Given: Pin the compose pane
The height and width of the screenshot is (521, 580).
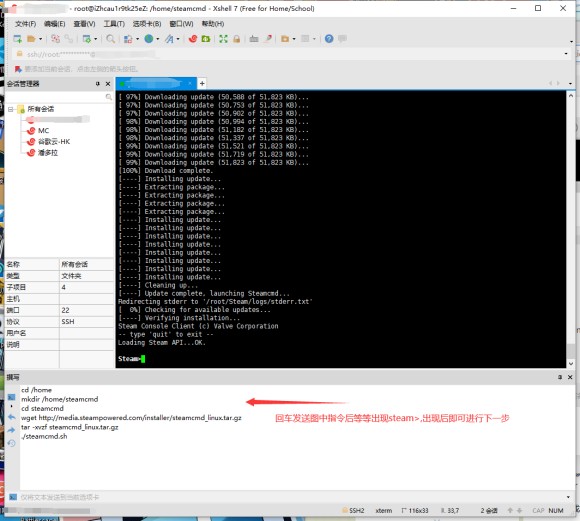Looking at the screenshot, I should pos(560,377).
